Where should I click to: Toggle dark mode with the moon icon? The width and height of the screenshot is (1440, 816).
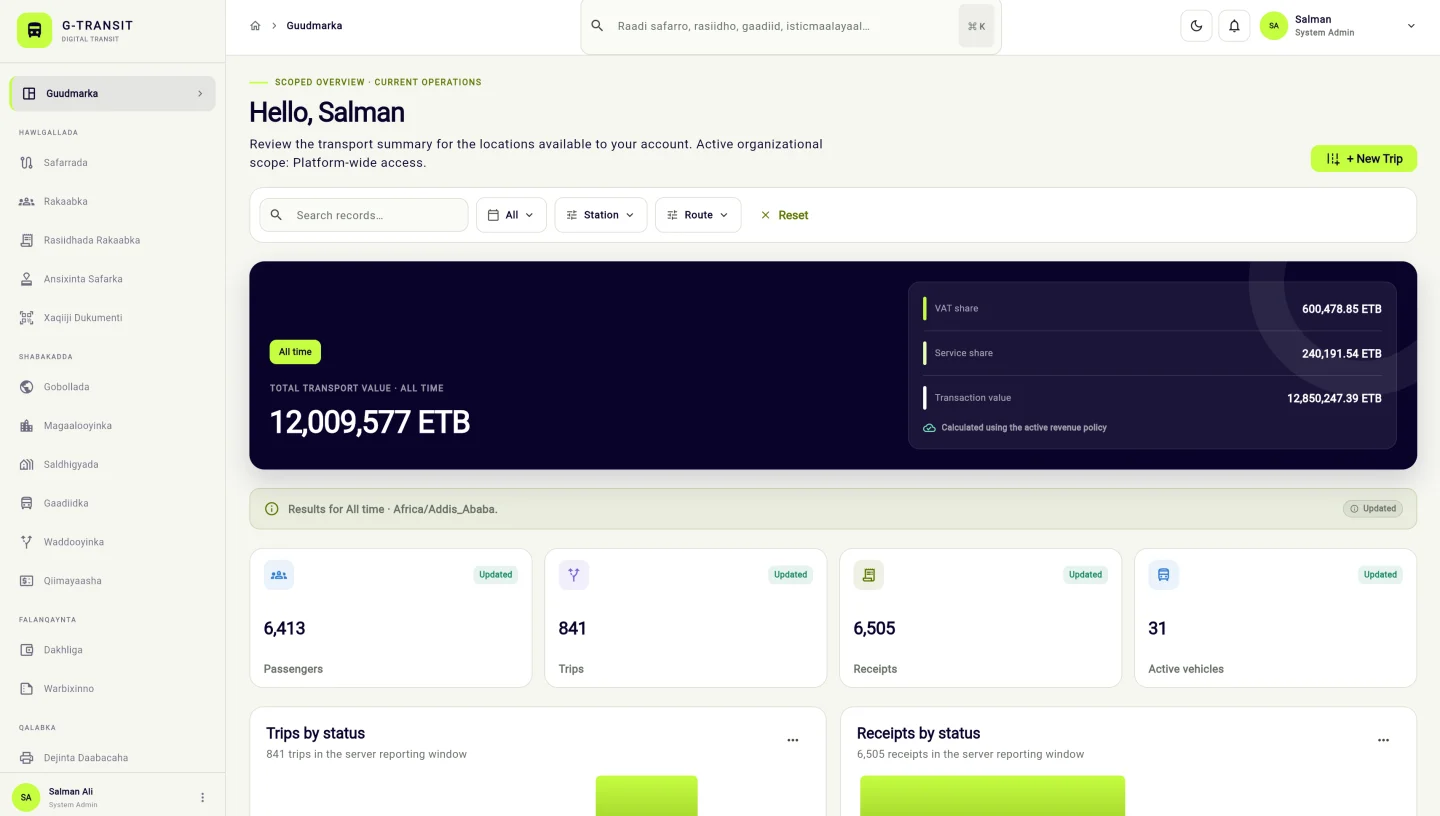[1196, 26]
